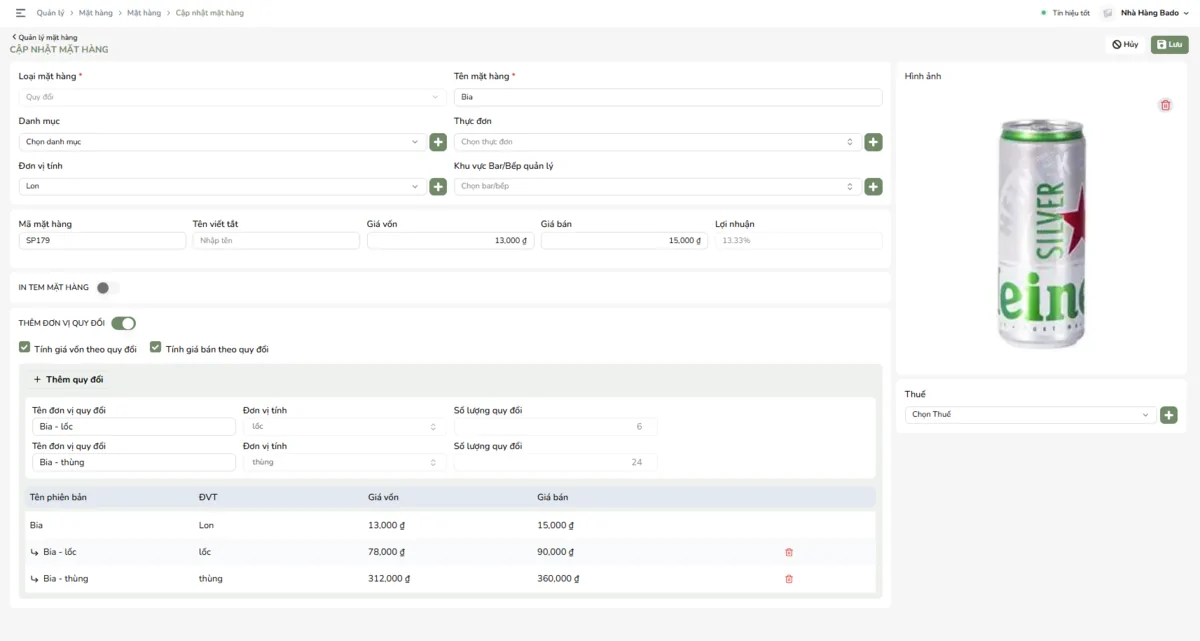Uncheck Tính giá bán theo quy đổi
The width and height of the screenshot is (1200, 641).
pyautogui.click(x=156, y=347)
